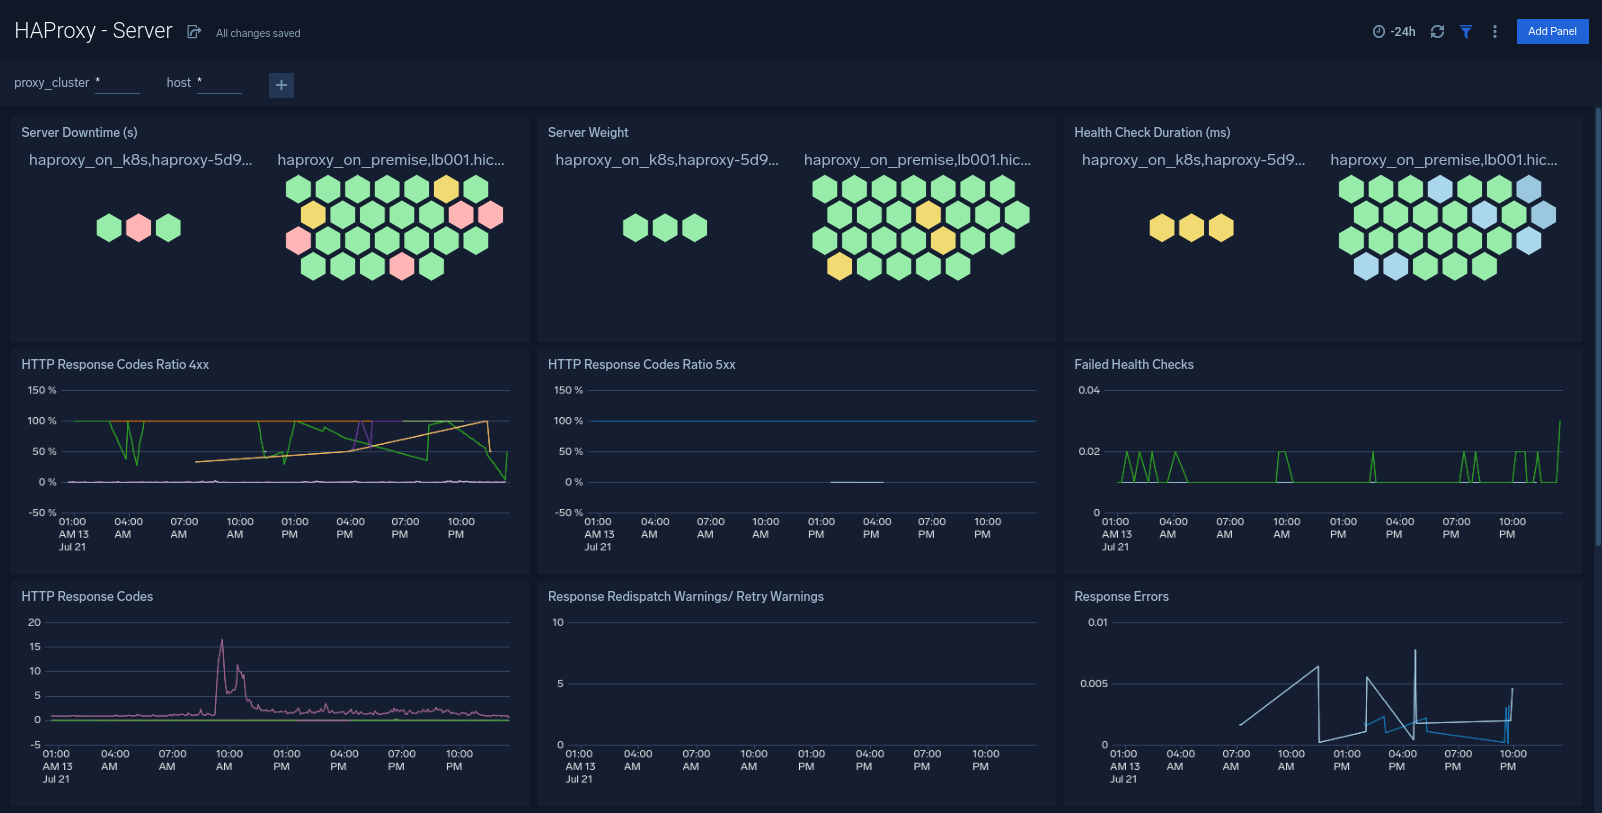This screenshot has height=813, width=1602.
Task: Click the tallest spike in HTTP Response Codes chart
Action: click(221, 642)
